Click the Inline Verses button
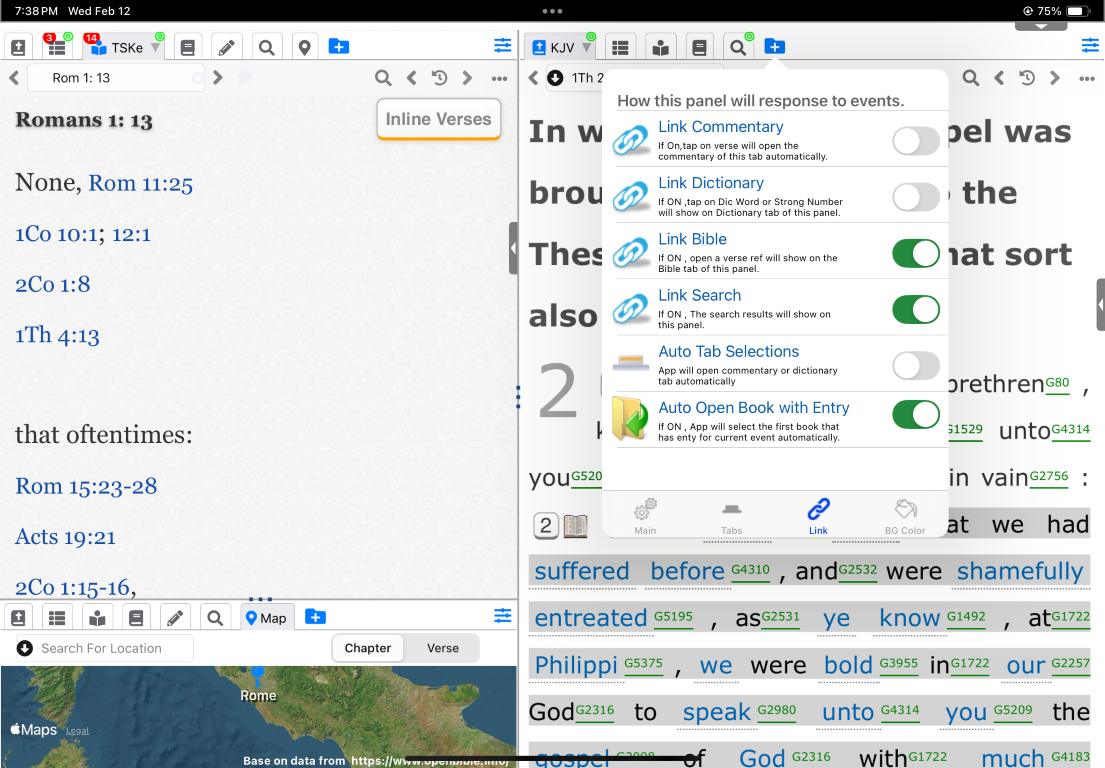This screenshot has width=1105, height=768. [x=438, y=119]
